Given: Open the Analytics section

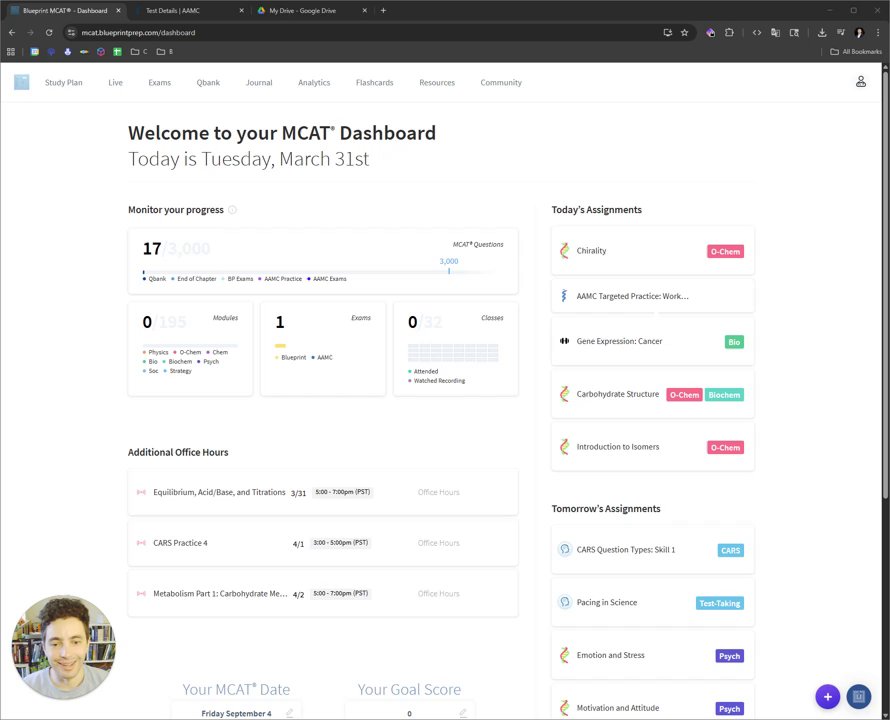Looking at the screenshot, I should [314, 82].
